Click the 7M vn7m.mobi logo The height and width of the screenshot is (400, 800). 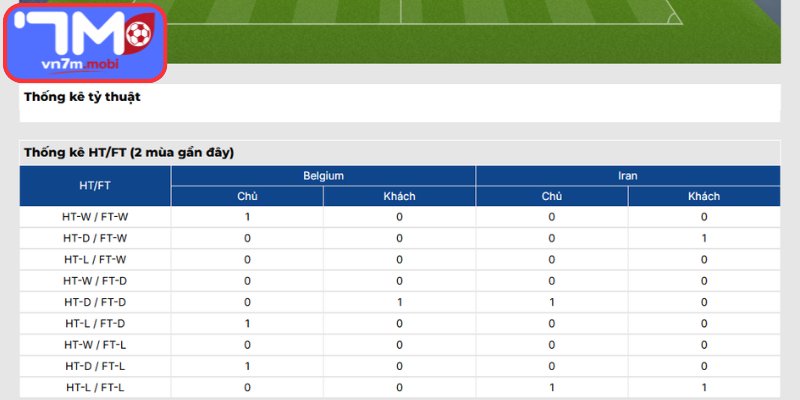(x=85, y=43)
